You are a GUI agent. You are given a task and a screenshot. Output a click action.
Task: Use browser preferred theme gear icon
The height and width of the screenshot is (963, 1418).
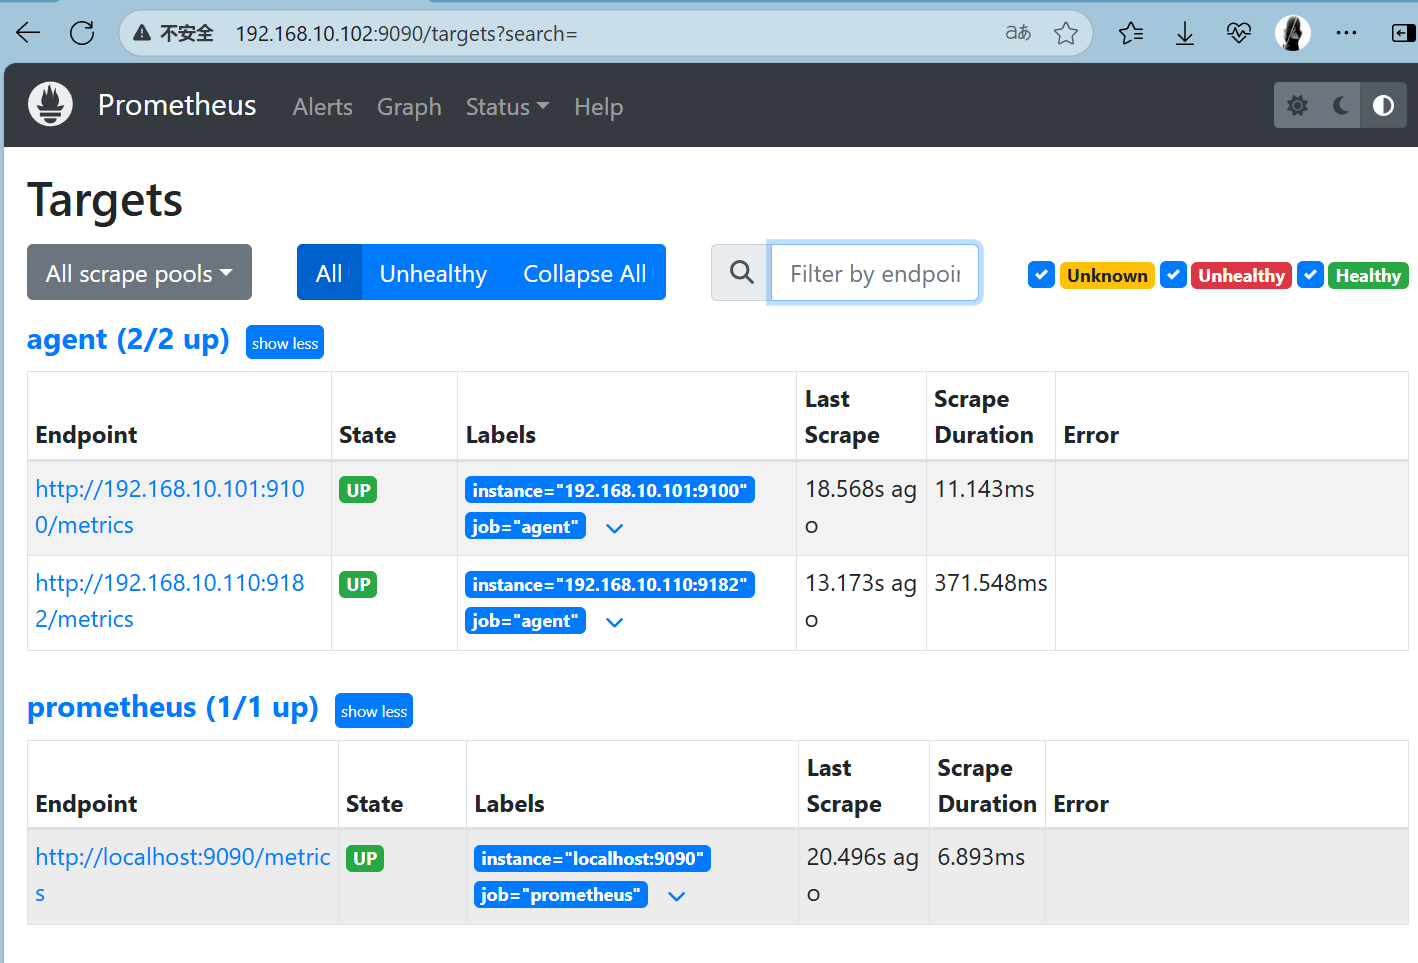point(1297,105)
